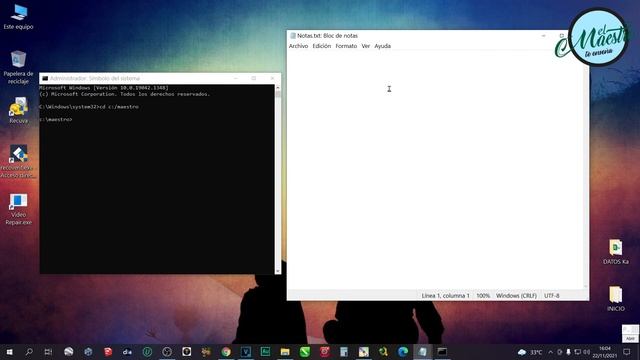Open the Archivo menu in Bloc de notas

point(298,46)
